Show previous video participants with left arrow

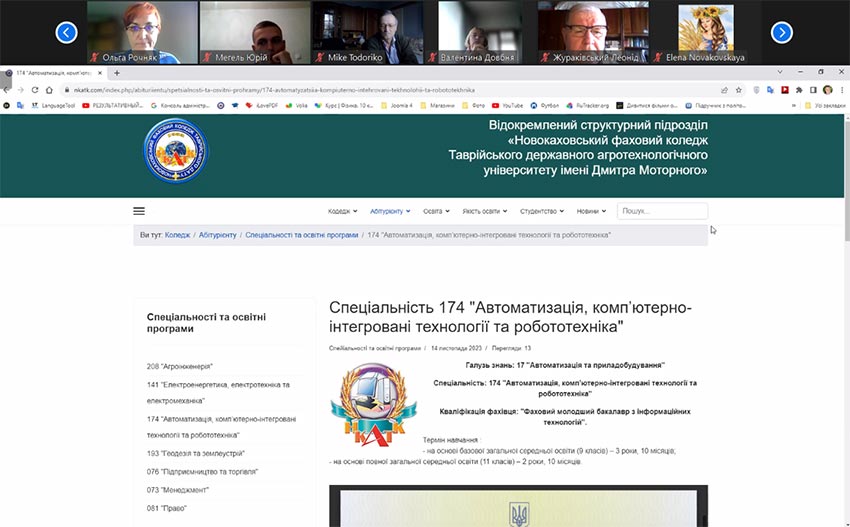(66, 33)
